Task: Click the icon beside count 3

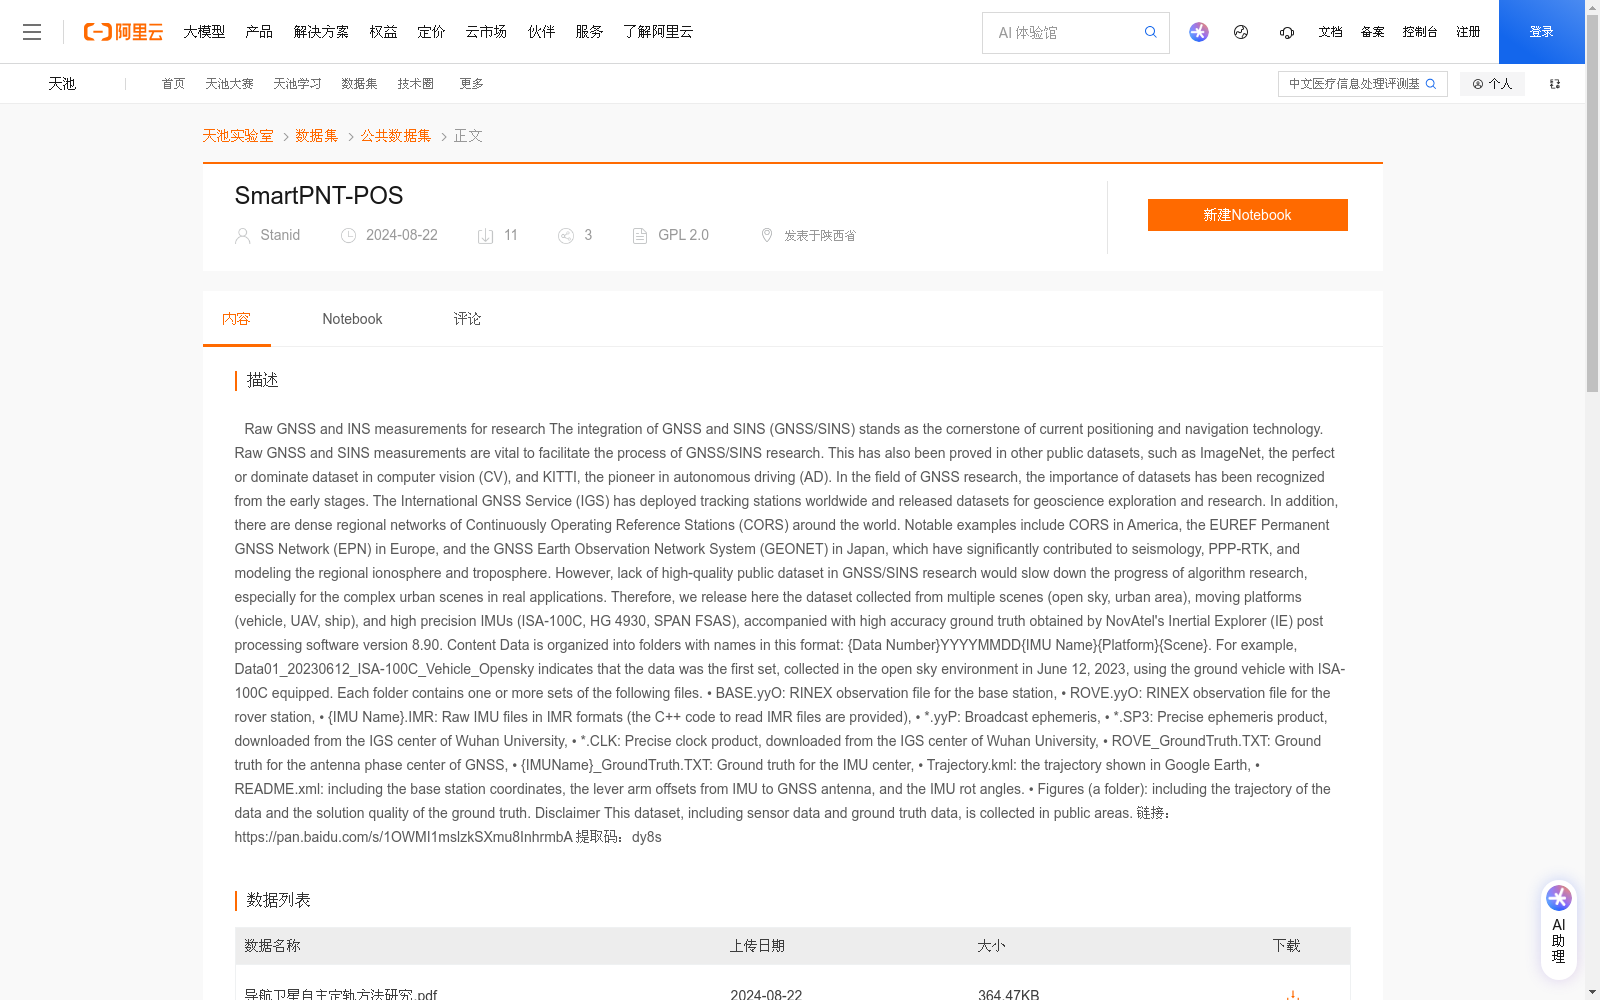Action: 566,236
